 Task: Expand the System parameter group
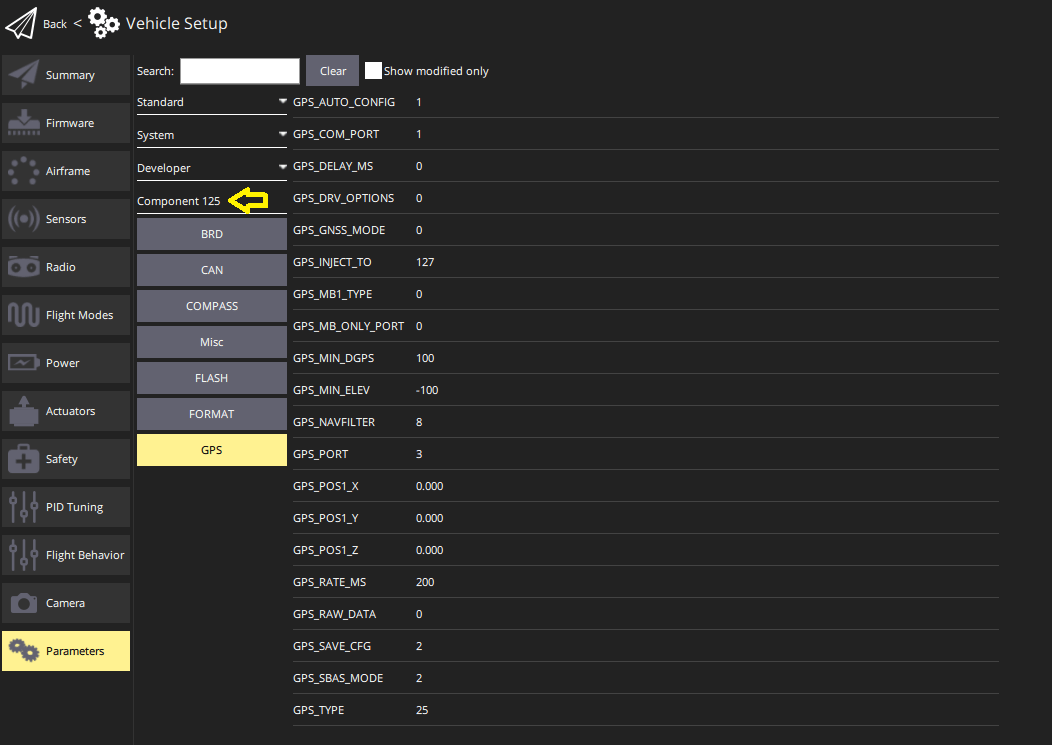click(x=211, y=134)
